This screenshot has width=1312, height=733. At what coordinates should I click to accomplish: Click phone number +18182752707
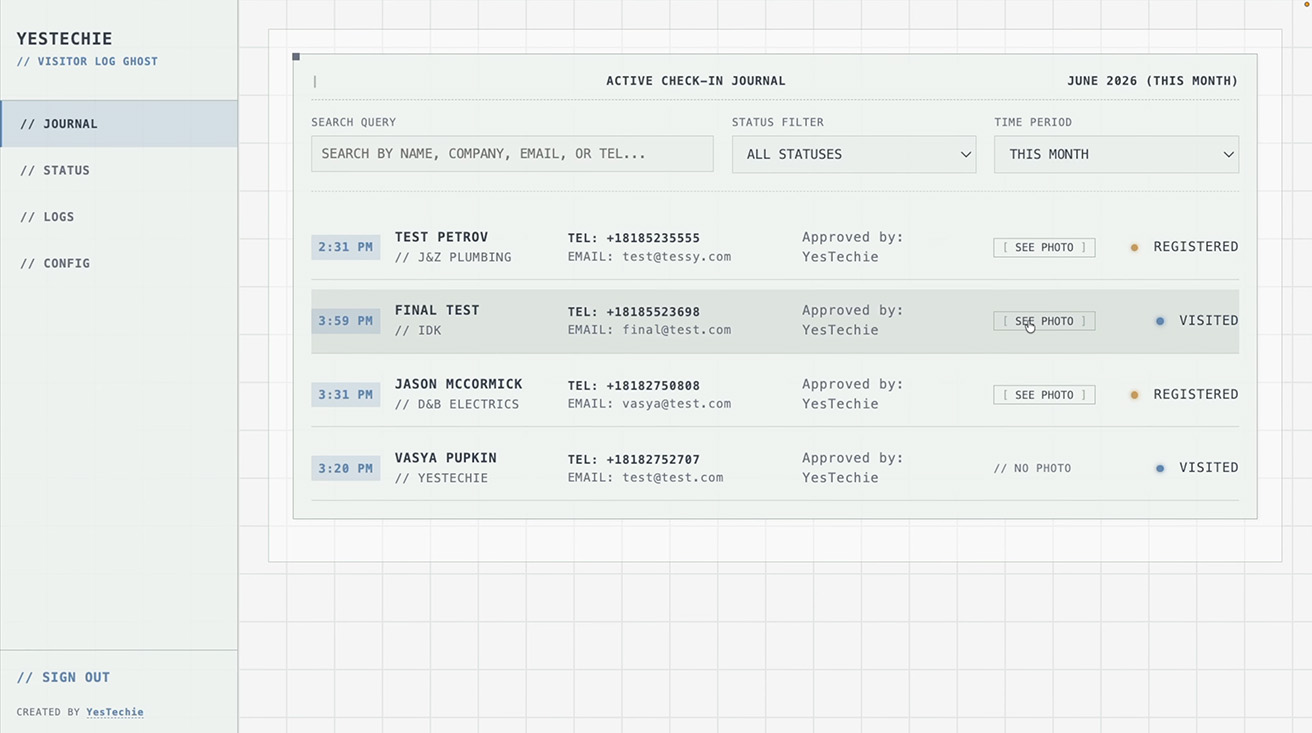(x=653, y=460)
